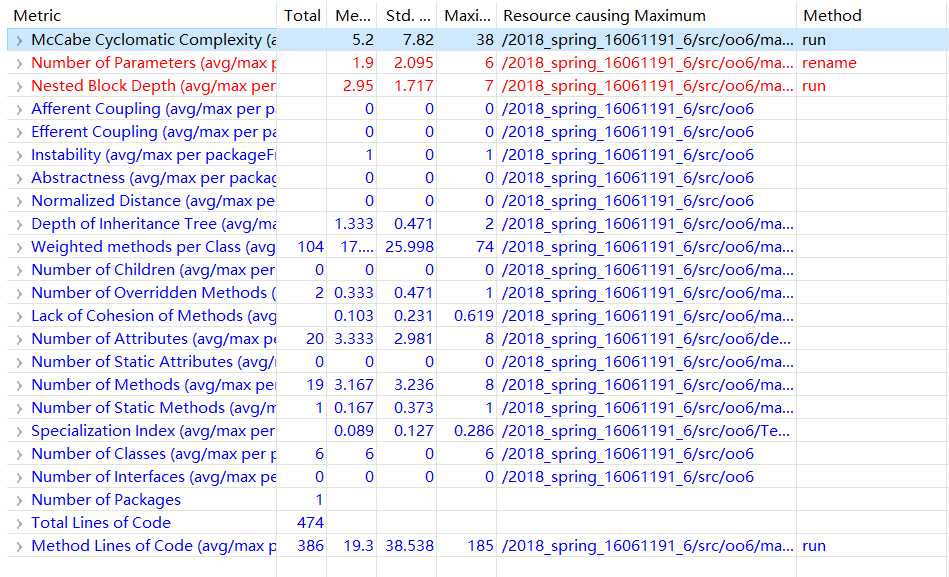Select Number of Parameters metric name

pos(154,63)
